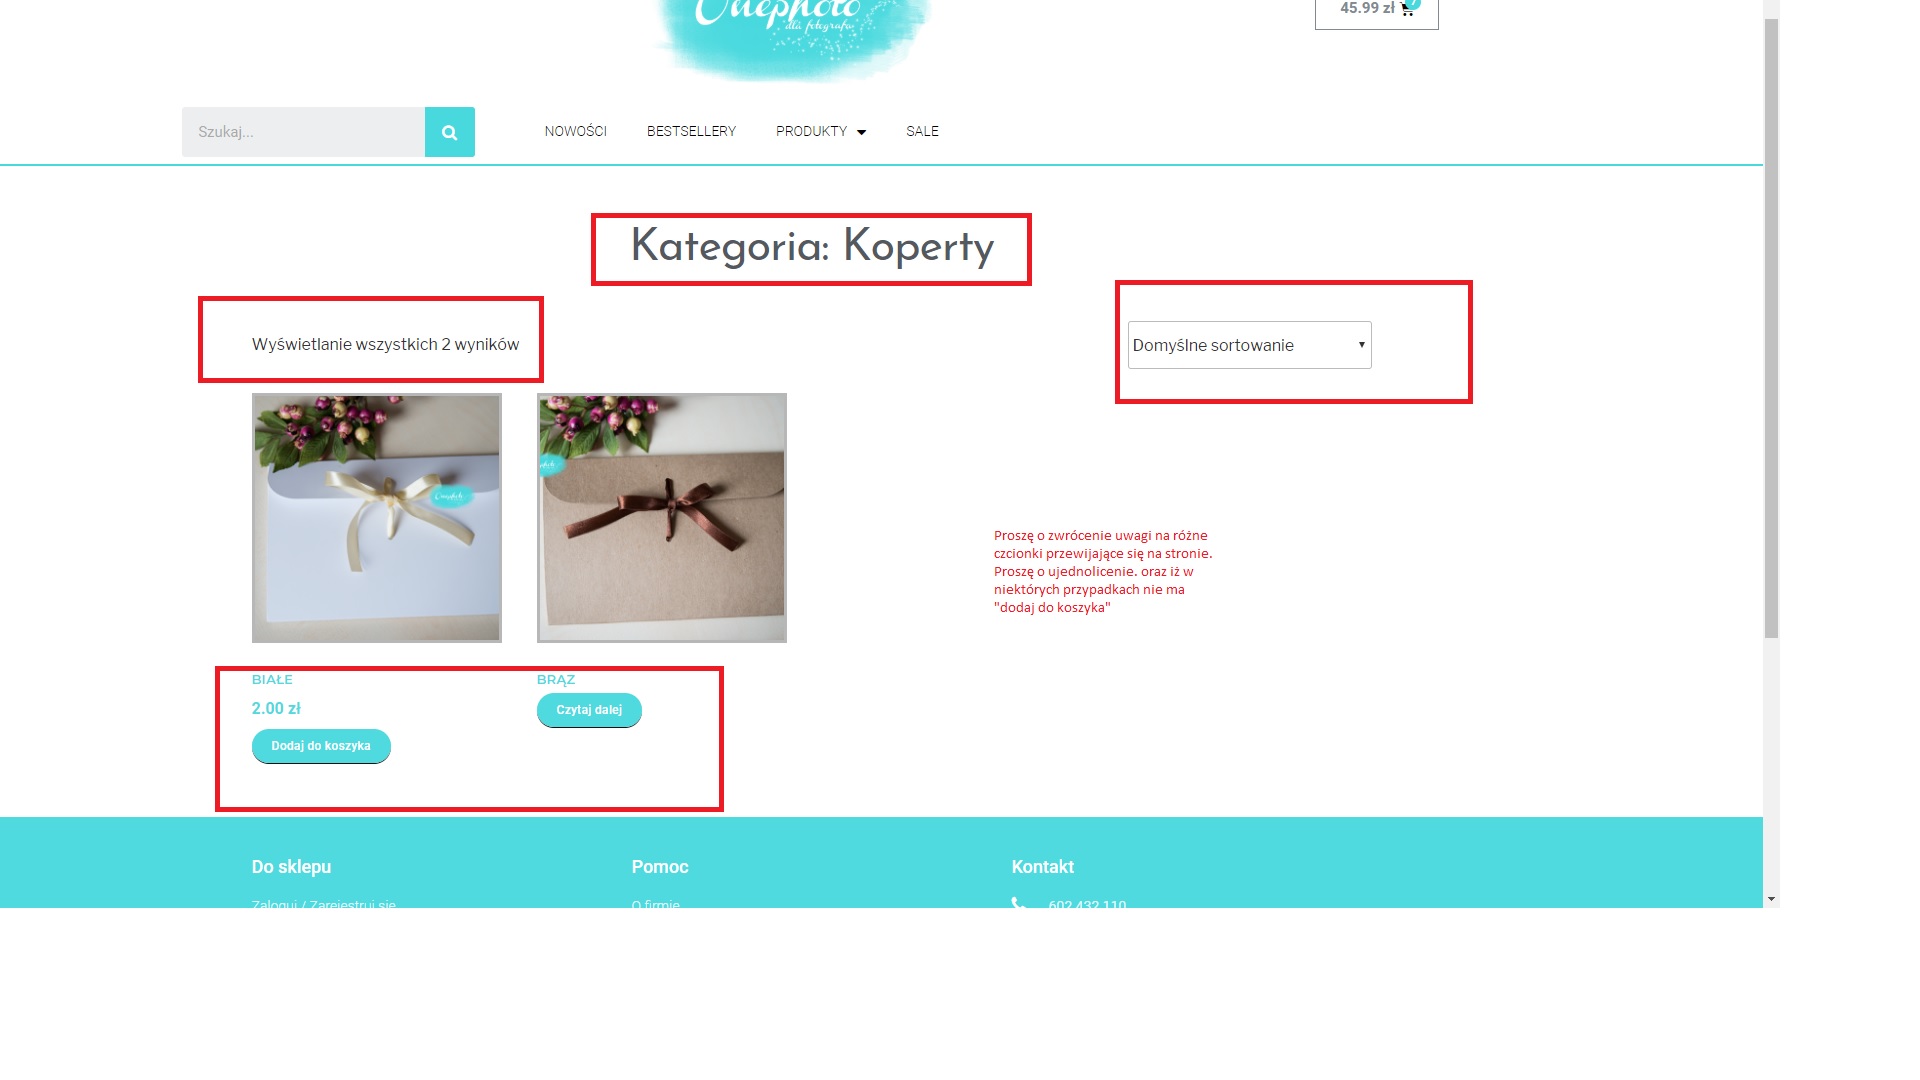Open the BRĄZ product title link
Image resolution: width=1920 pixels, height=1080 pixels.
point(556,680)
